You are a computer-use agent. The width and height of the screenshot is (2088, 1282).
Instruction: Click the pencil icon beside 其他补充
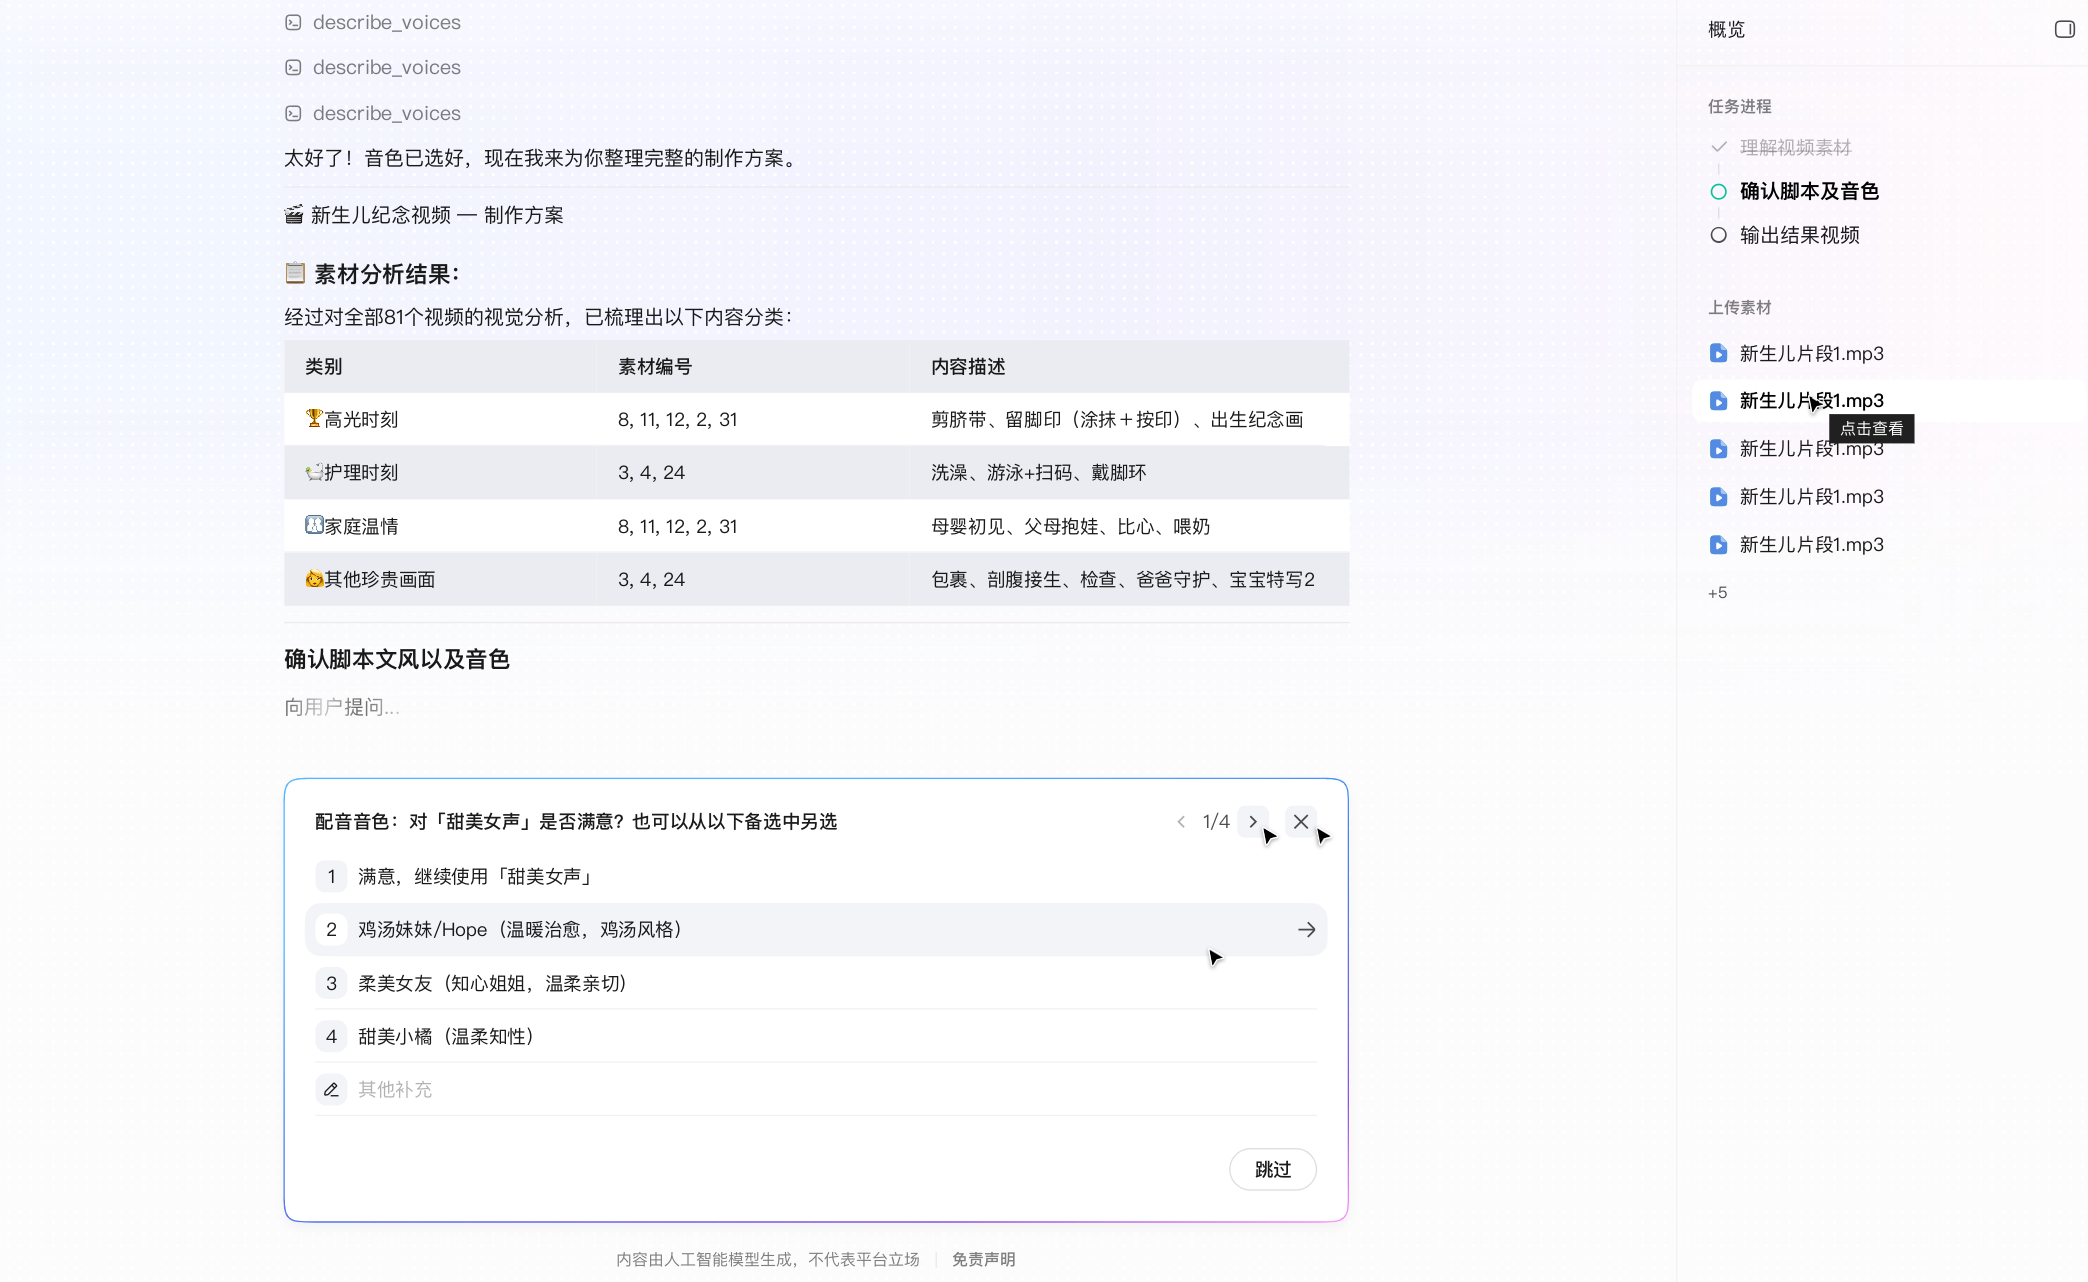click(331, 1089)
